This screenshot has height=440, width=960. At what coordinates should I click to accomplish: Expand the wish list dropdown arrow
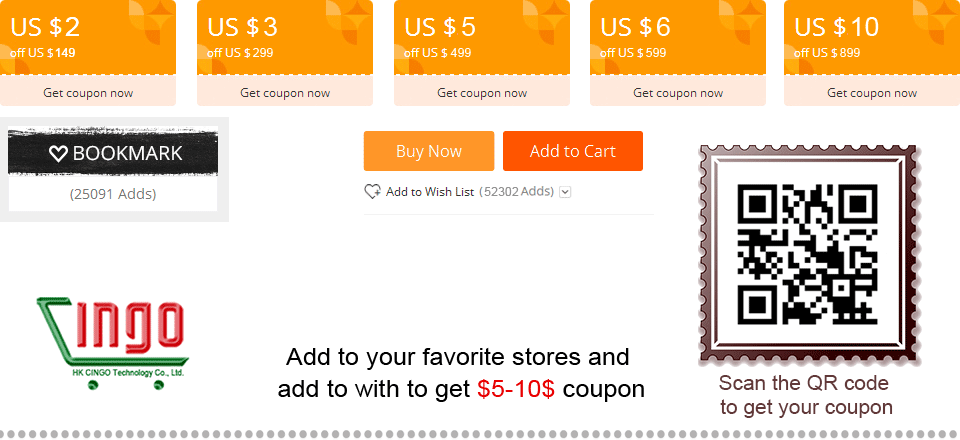click(565, 192)
